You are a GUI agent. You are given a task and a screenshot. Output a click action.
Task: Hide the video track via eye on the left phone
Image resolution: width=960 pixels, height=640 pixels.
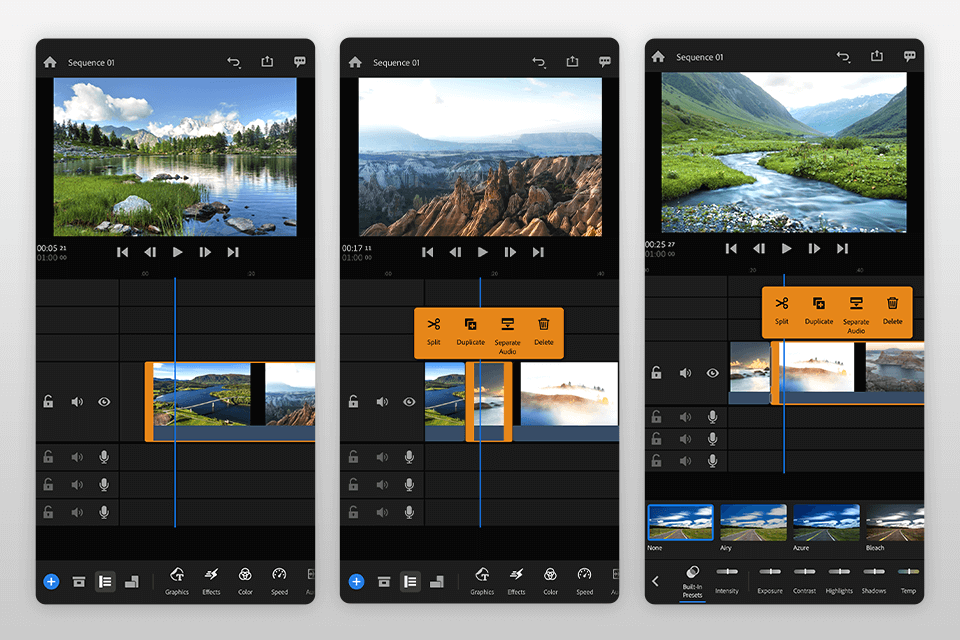(x=104, y=402)
